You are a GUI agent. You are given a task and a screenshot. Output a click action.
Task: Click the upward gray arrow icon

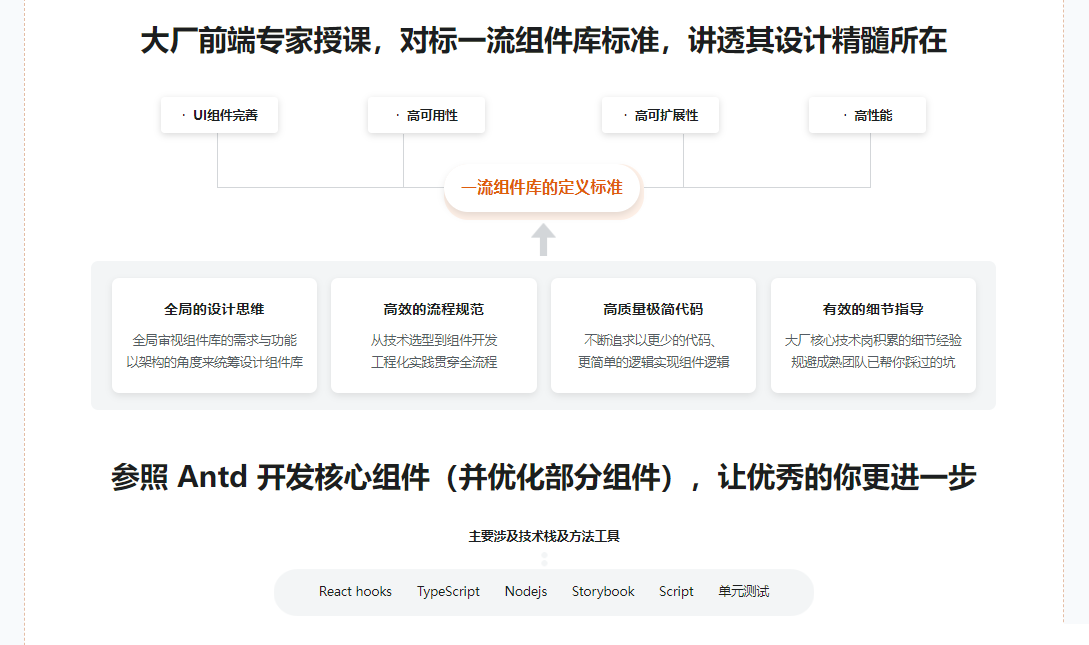click(543, 240)
